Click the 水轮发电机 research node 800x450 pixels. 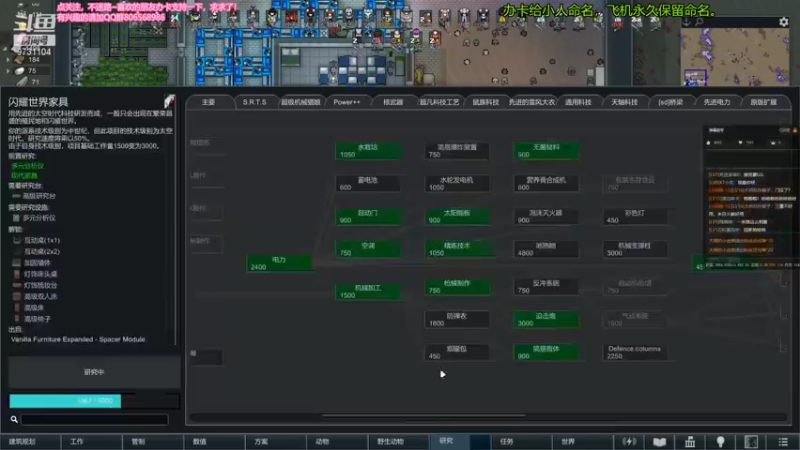click(457, 184)
